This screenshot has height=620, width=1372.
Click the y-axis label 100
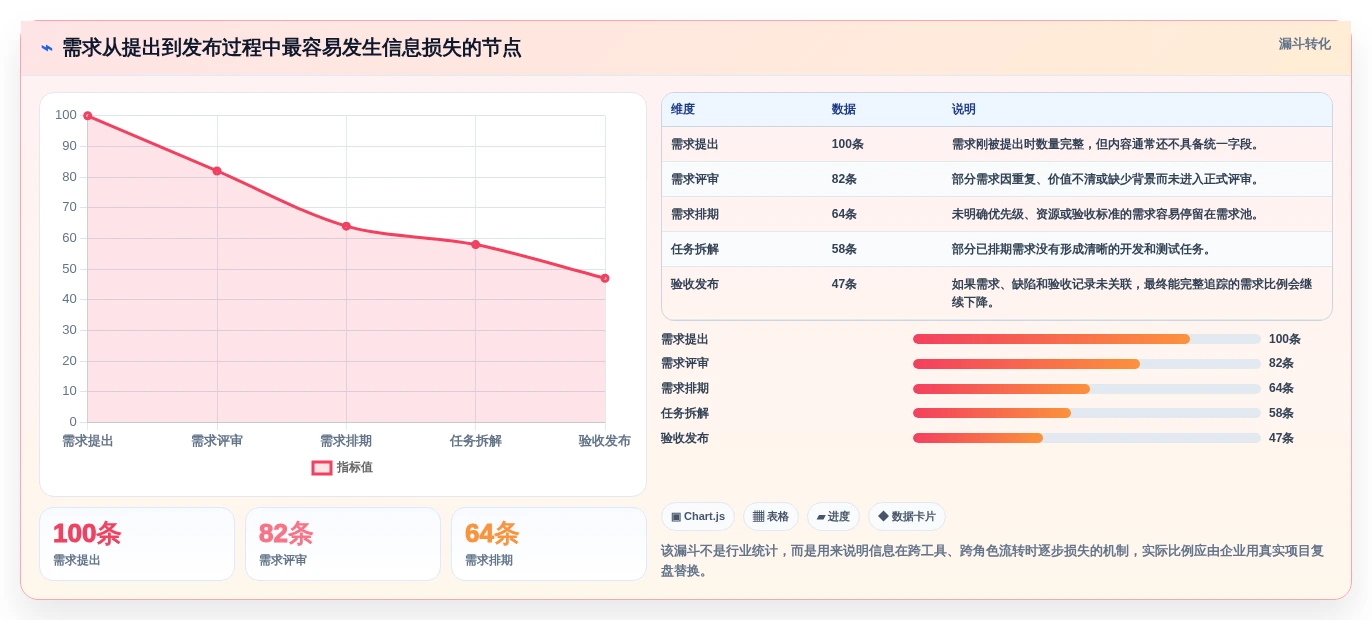(66, 115)
